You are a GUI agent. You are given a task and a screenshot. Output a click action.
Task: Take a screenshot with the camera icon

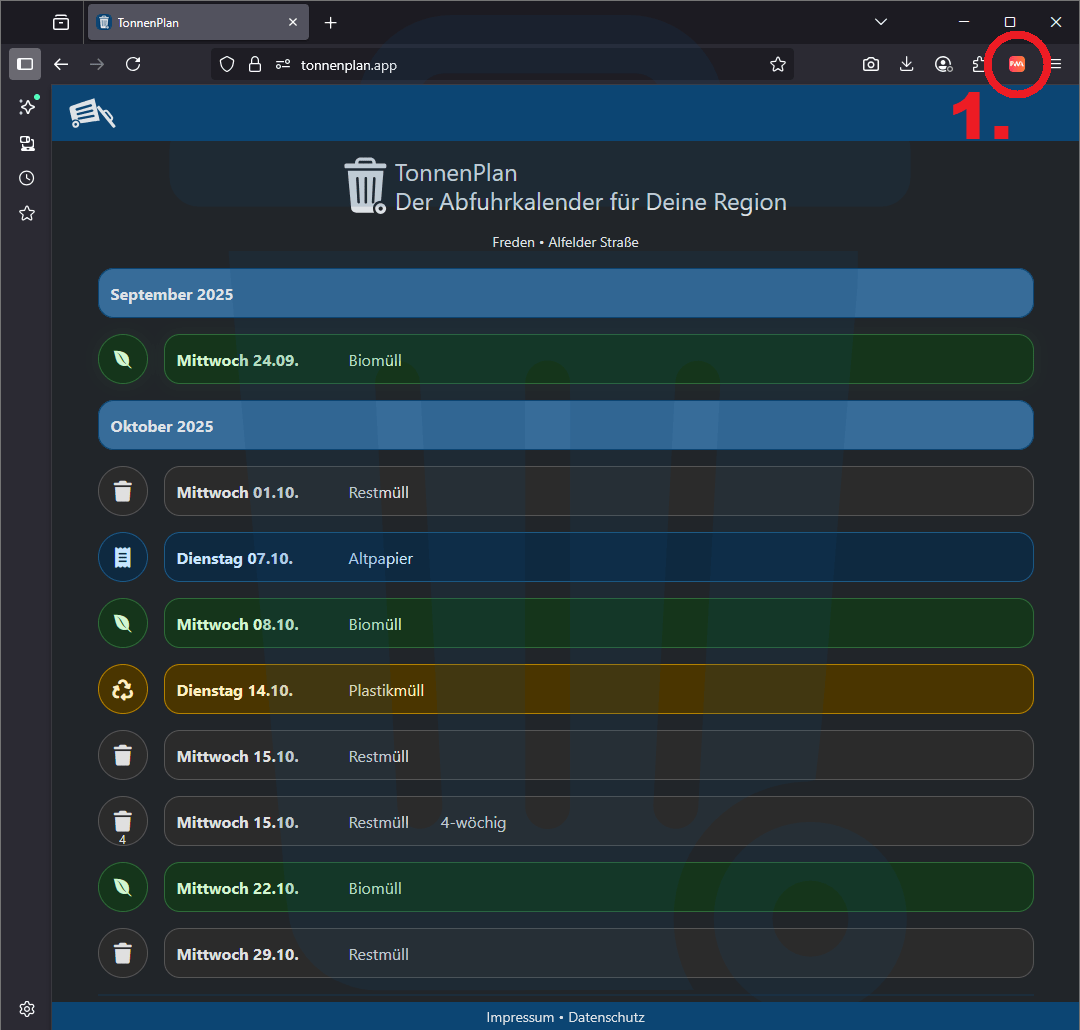(871, 64)
